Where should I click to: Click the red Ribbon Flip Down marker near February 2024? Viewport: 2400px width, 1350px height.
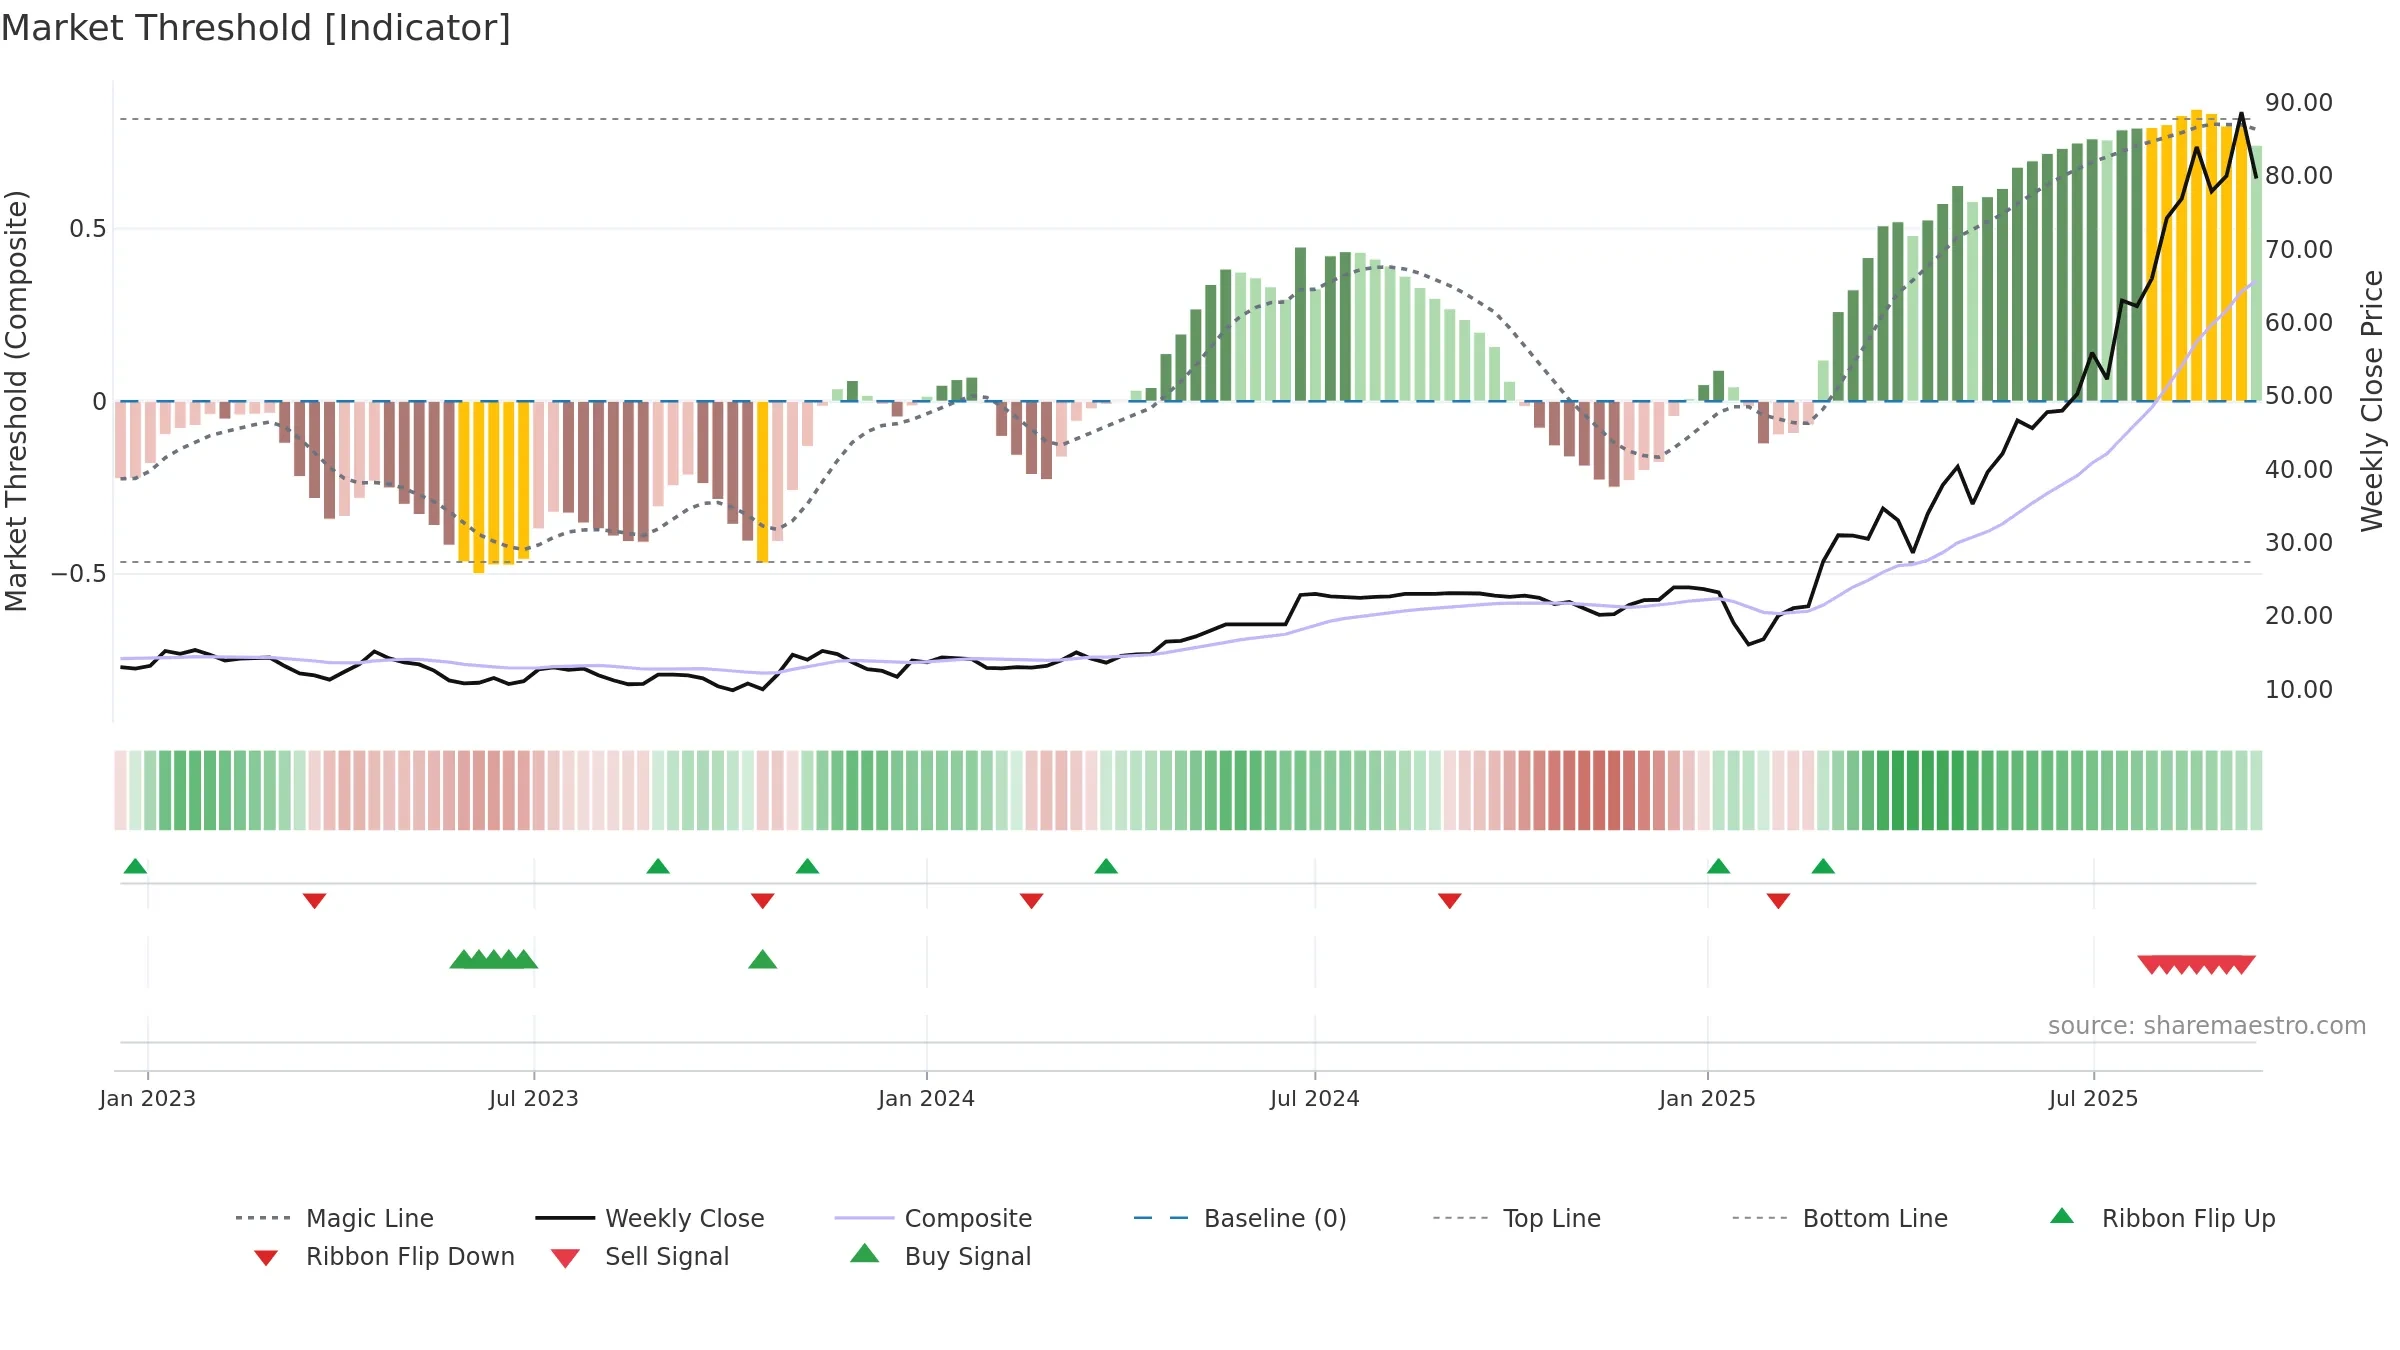(x=1032, y=901)
